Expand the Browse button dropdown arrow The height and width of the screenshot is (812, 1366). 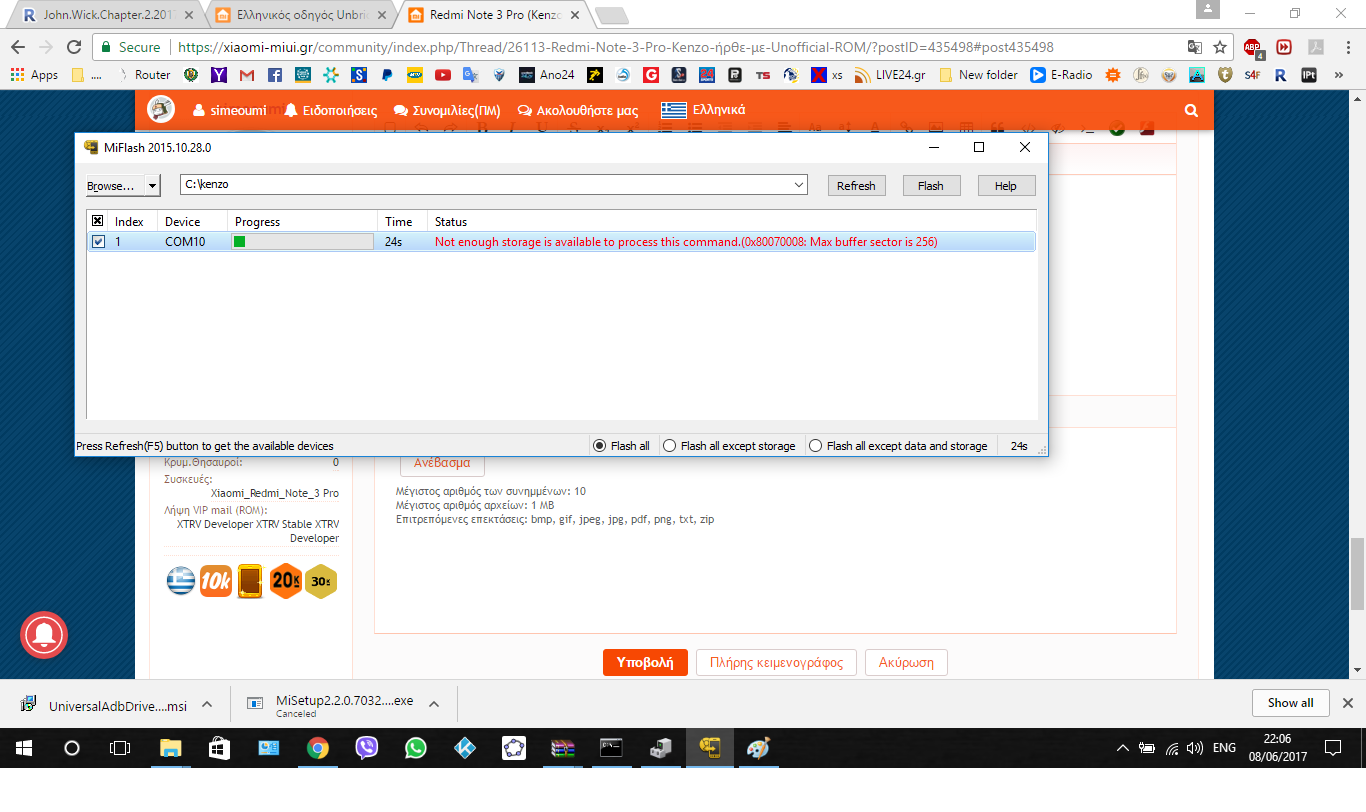point(152,186)
